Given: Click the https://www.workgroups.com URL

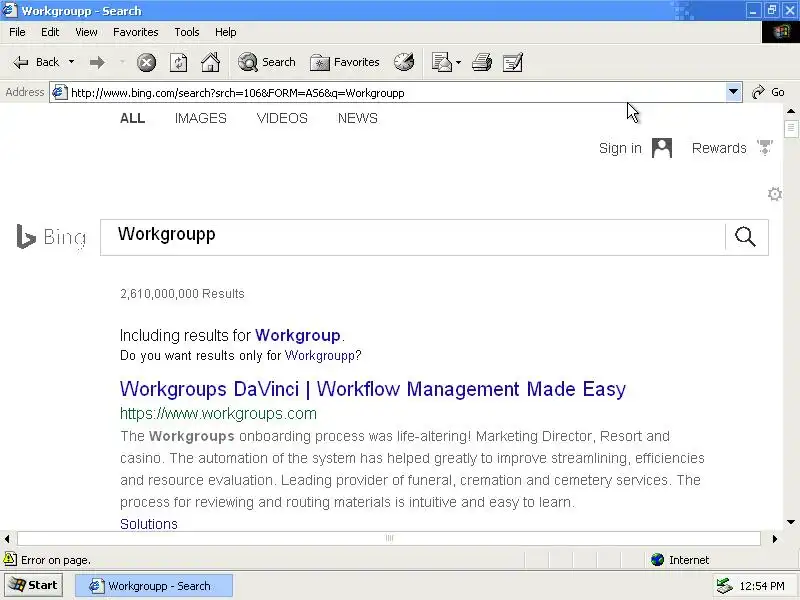Looking at the screenshot, I should (x=218, y=414).
